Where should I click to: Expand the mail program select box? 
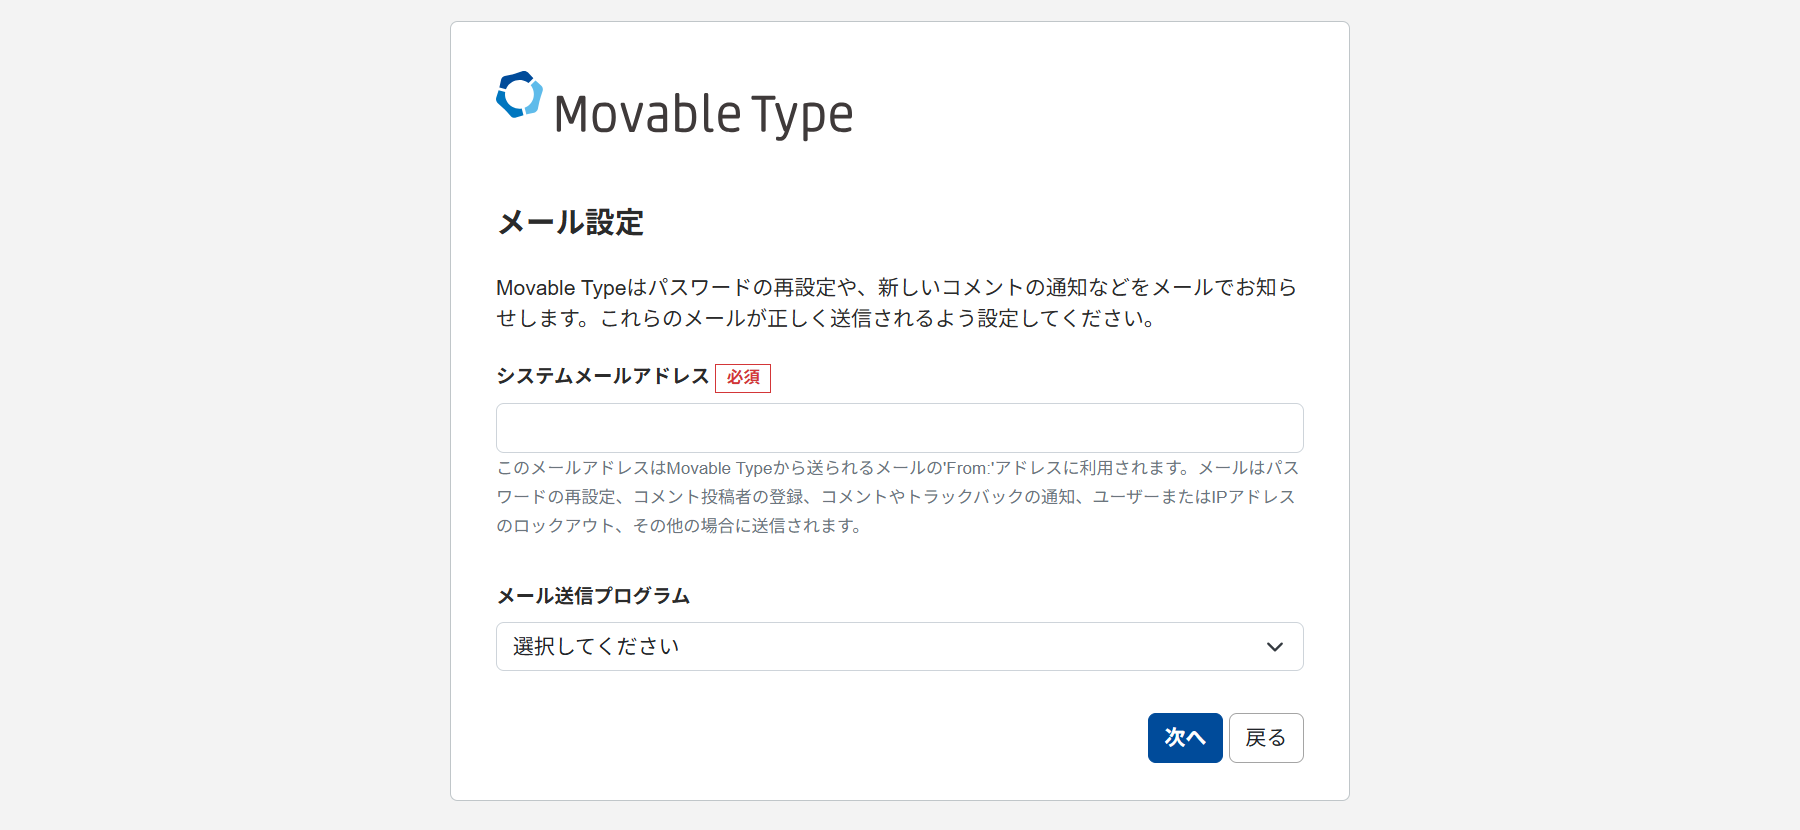coord(899,647)
